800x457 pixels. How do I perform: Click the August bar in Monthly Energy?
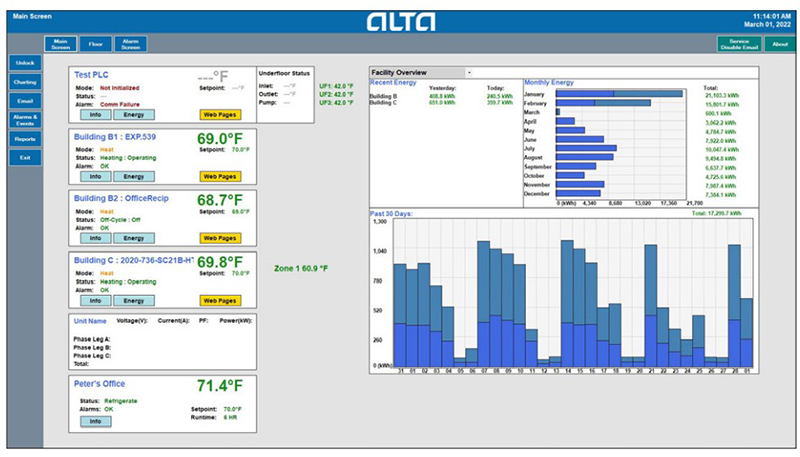click(585, 157)
